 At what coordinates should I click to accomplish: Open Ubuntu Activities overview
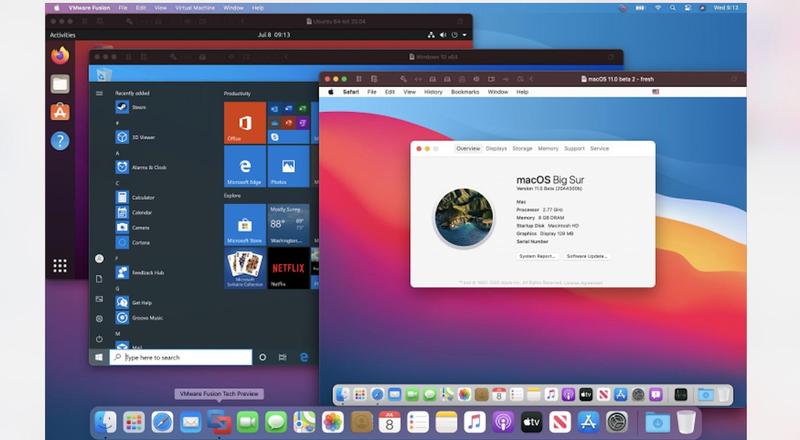(x=62, y=35)
